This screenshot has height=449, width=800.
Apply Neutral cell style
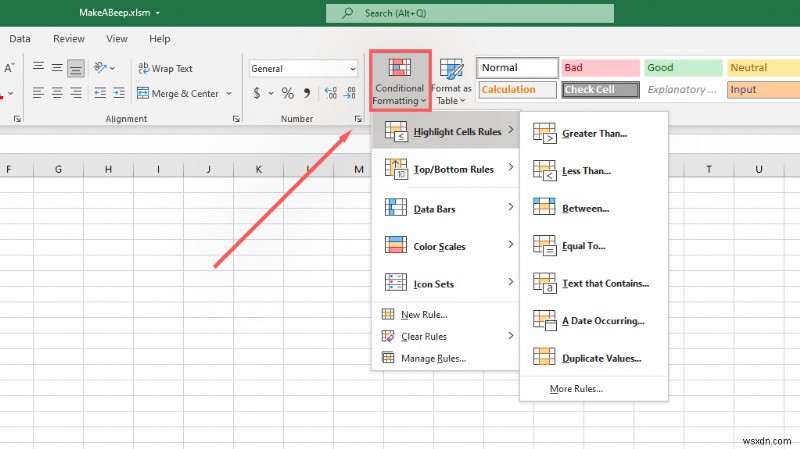[763, 68]
